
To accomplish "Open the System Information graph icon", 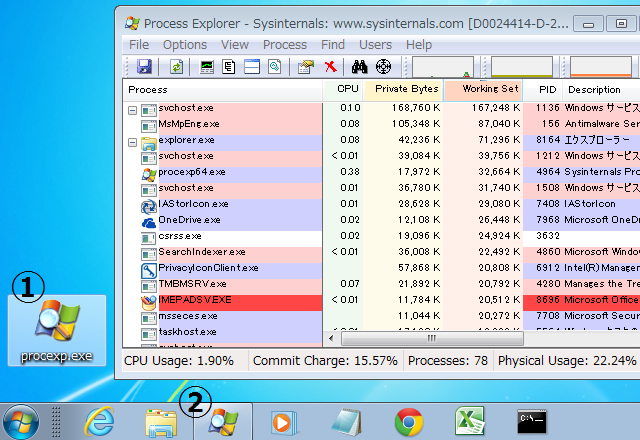I will coord(207,67).
